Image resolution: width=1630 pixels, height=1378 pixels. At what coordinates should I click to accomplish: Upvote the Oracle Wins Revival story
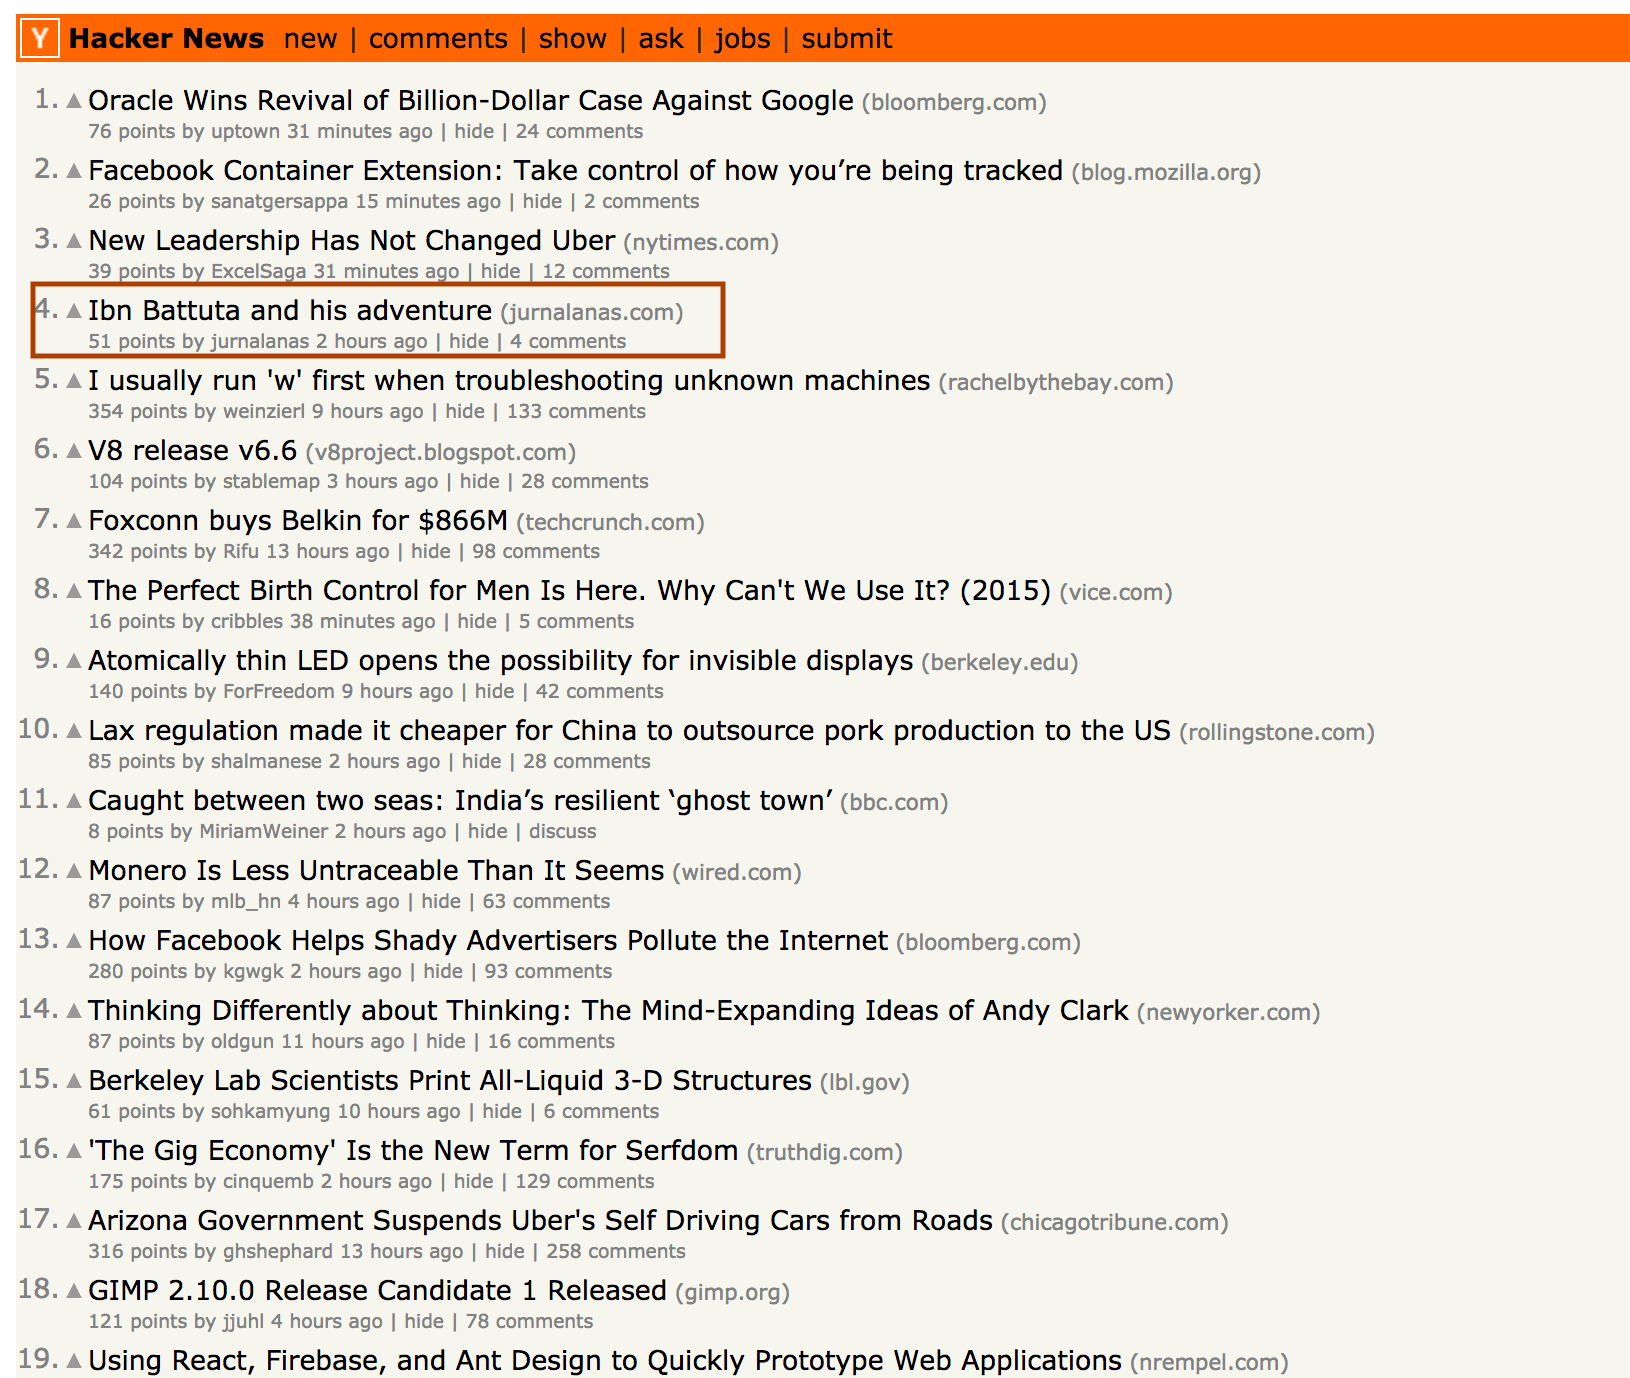pyautogui.click(x=74, y=101)
